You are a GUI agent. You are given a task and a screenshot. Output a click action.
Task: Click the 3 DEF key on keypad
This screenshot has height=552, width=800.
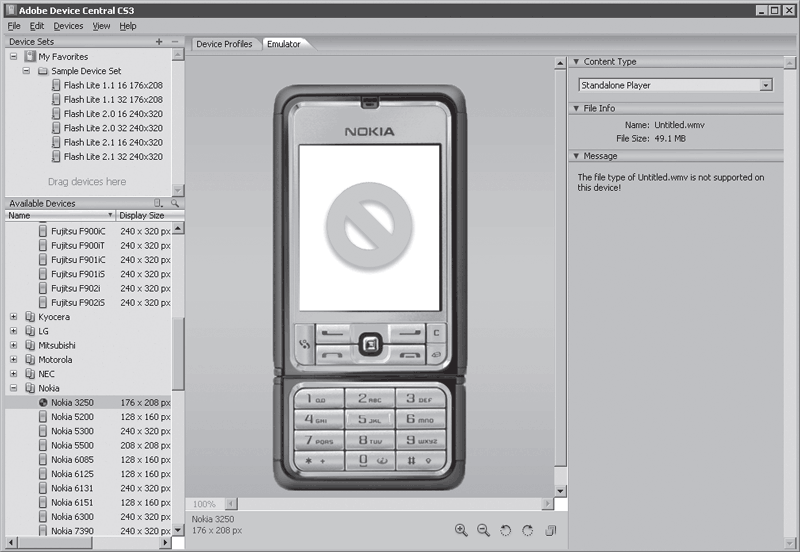(x=421, y=399)
